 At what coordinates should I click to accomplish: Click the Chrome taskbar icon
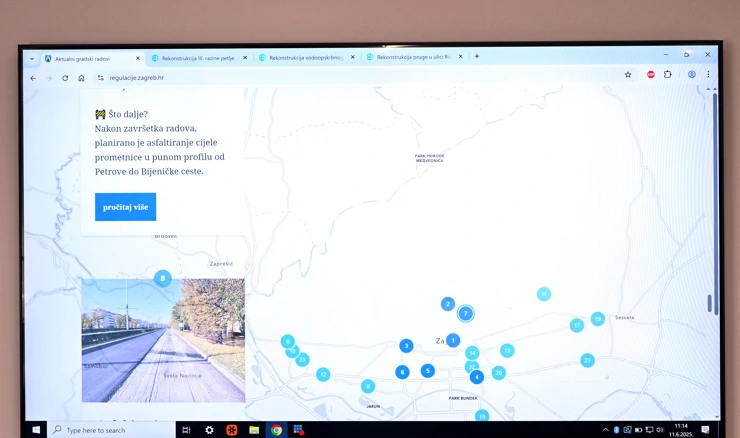click(x=277, y=430)
